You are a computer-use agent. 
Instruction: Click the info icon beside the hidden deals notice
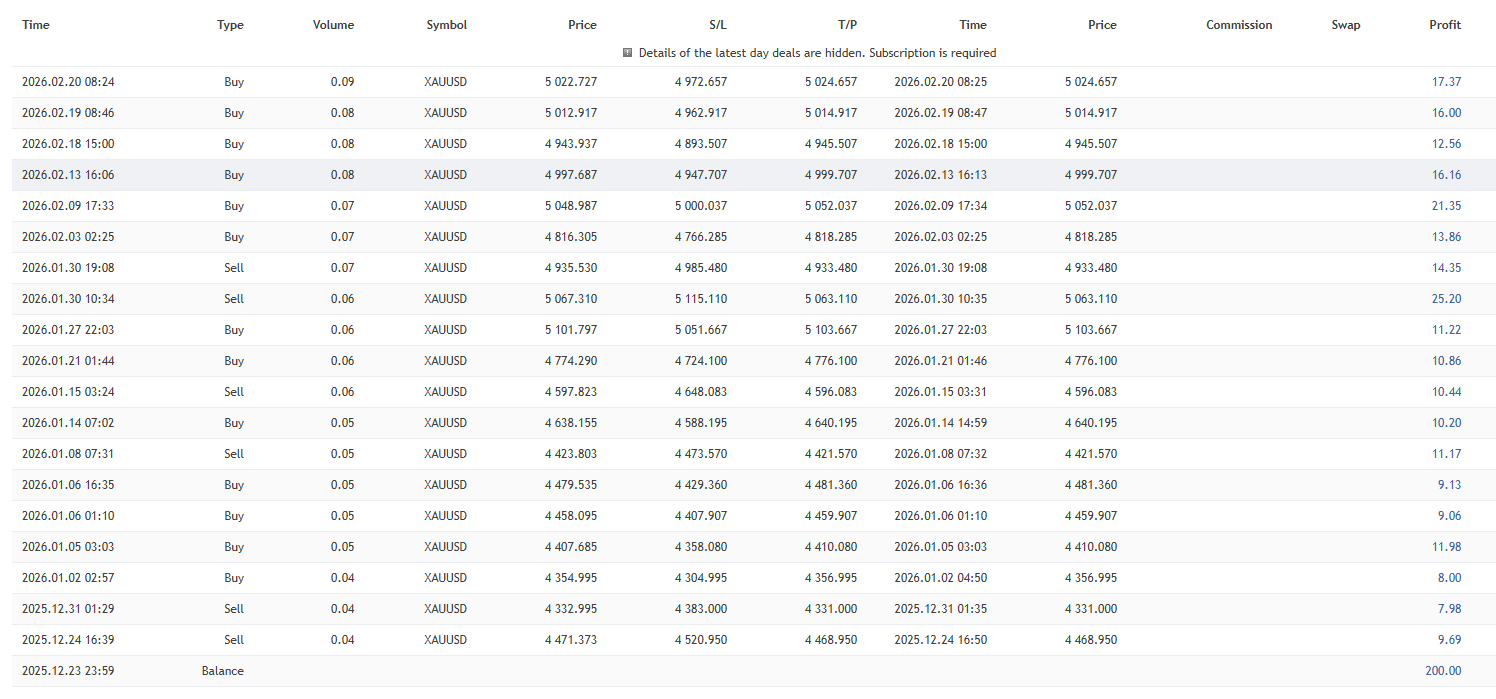(627, 53)
